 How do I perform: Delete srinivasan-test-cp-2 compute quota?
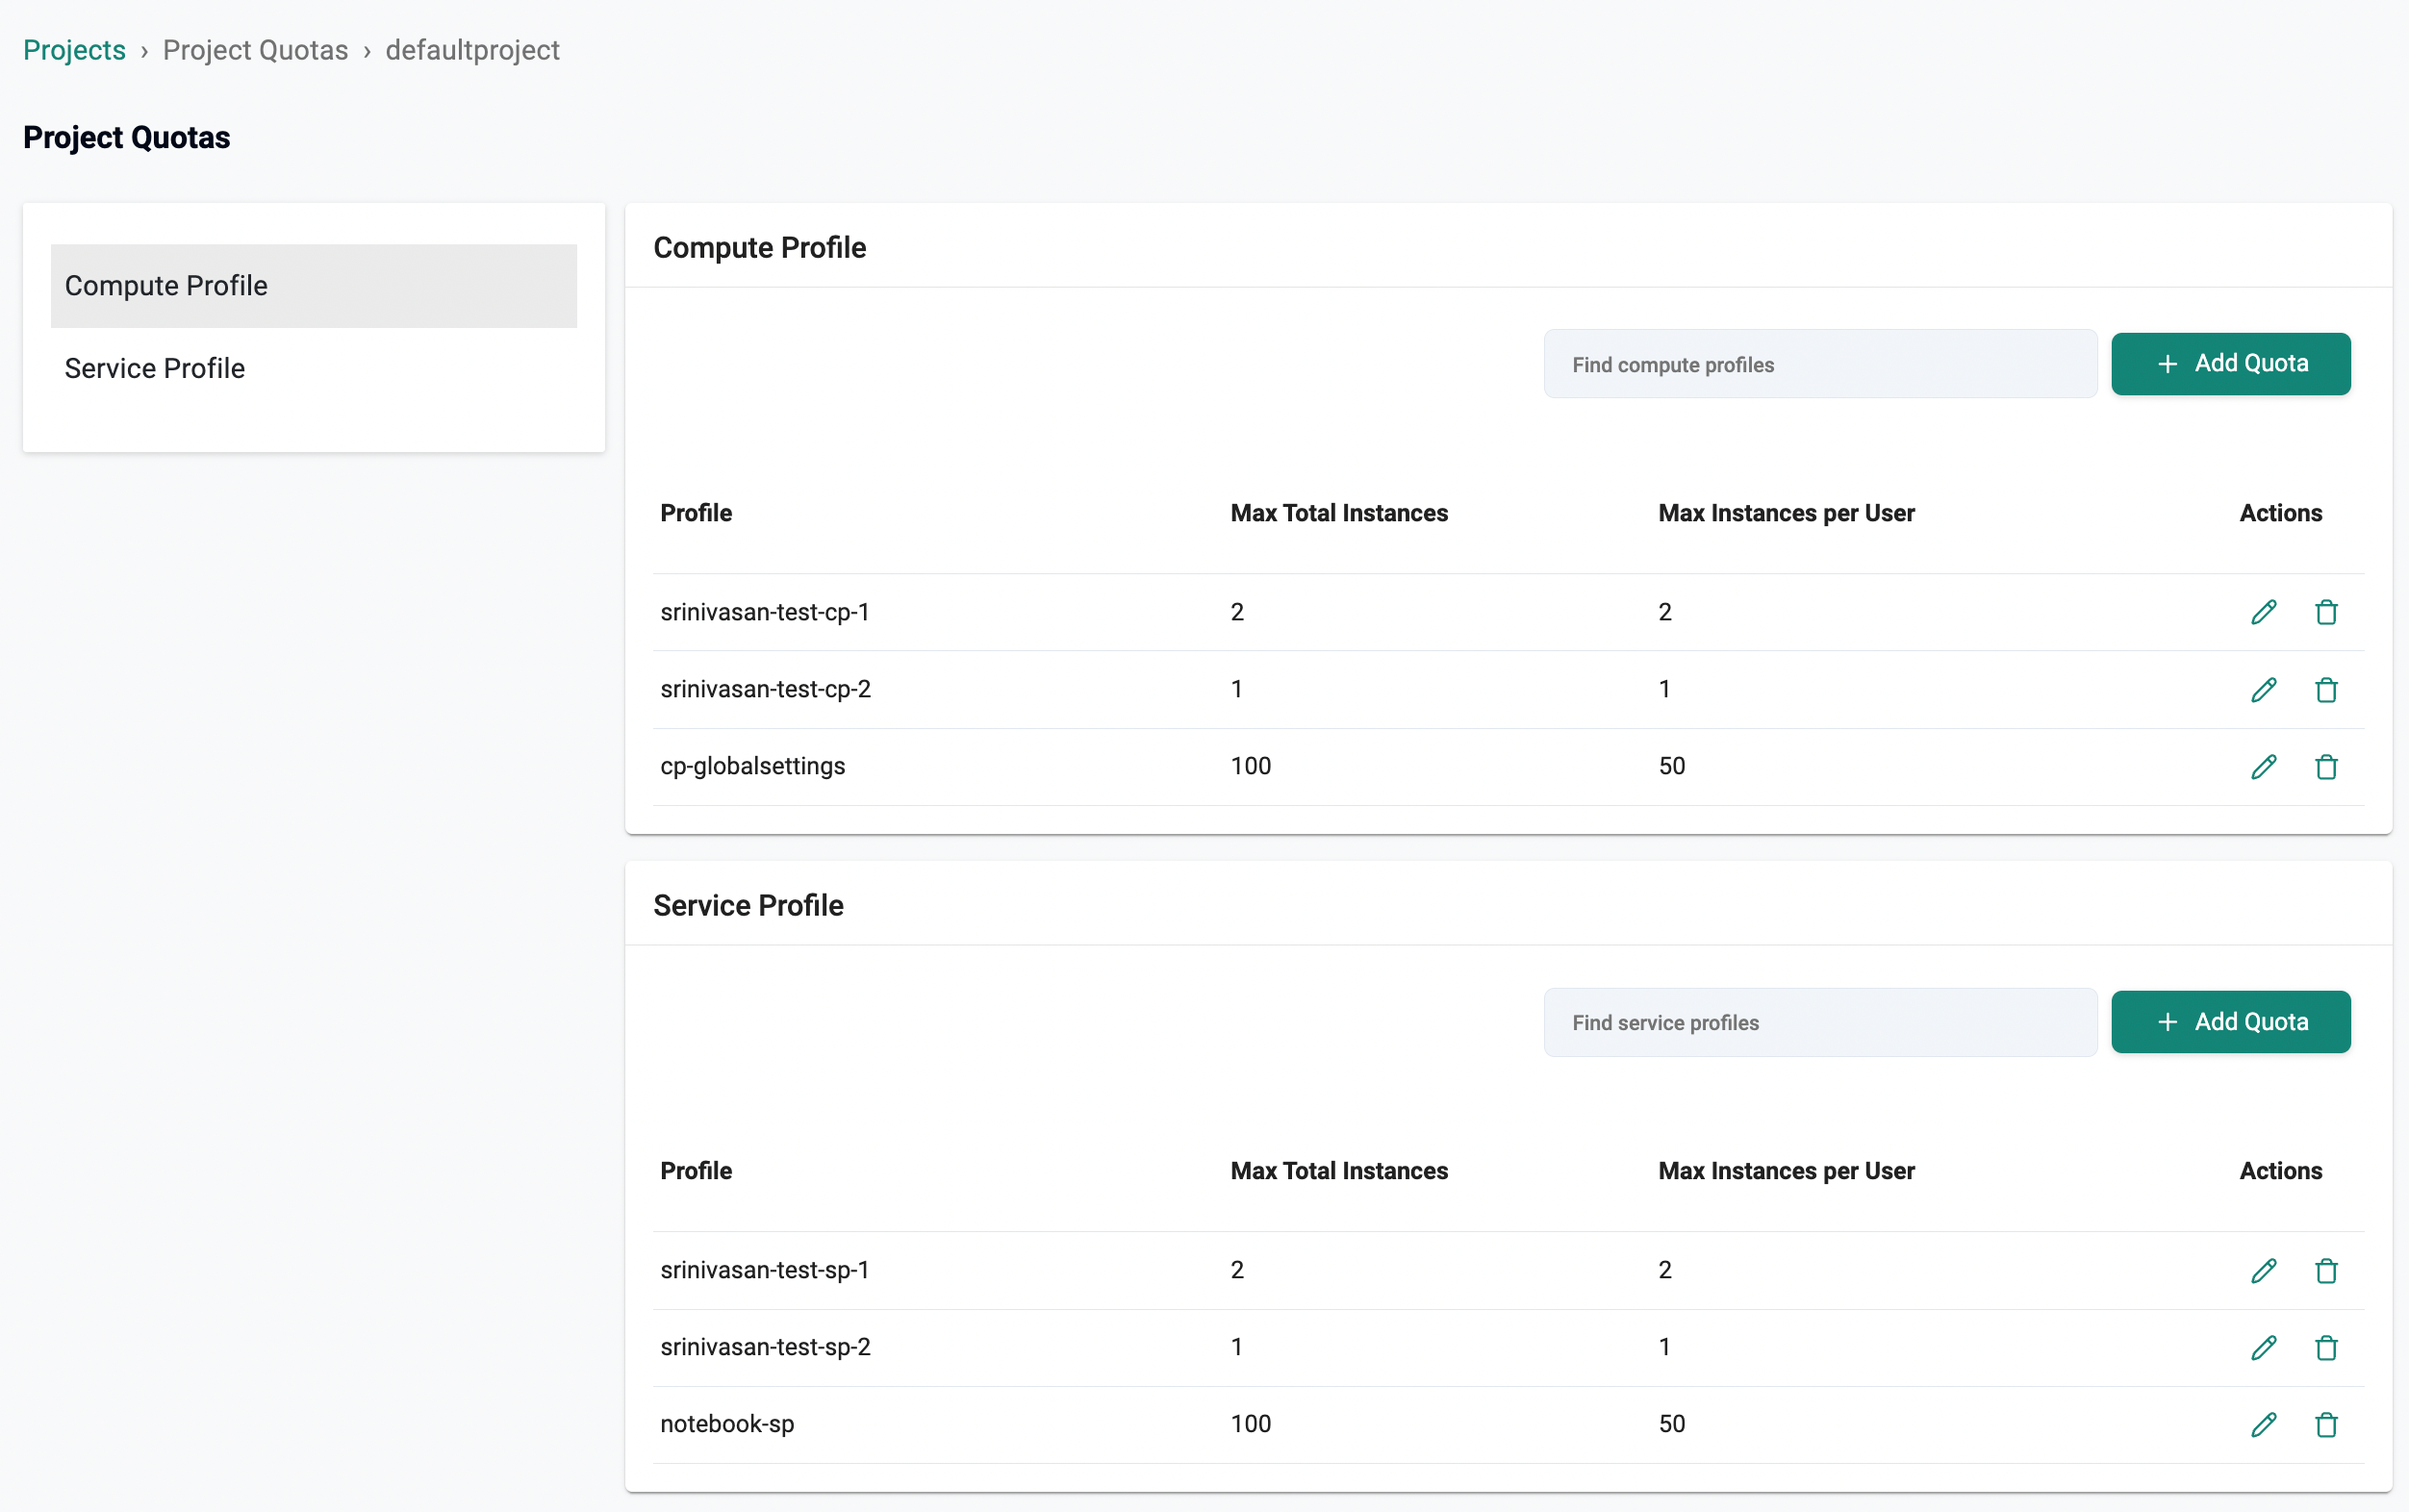pyautogui.click(x=2326, y=689)
